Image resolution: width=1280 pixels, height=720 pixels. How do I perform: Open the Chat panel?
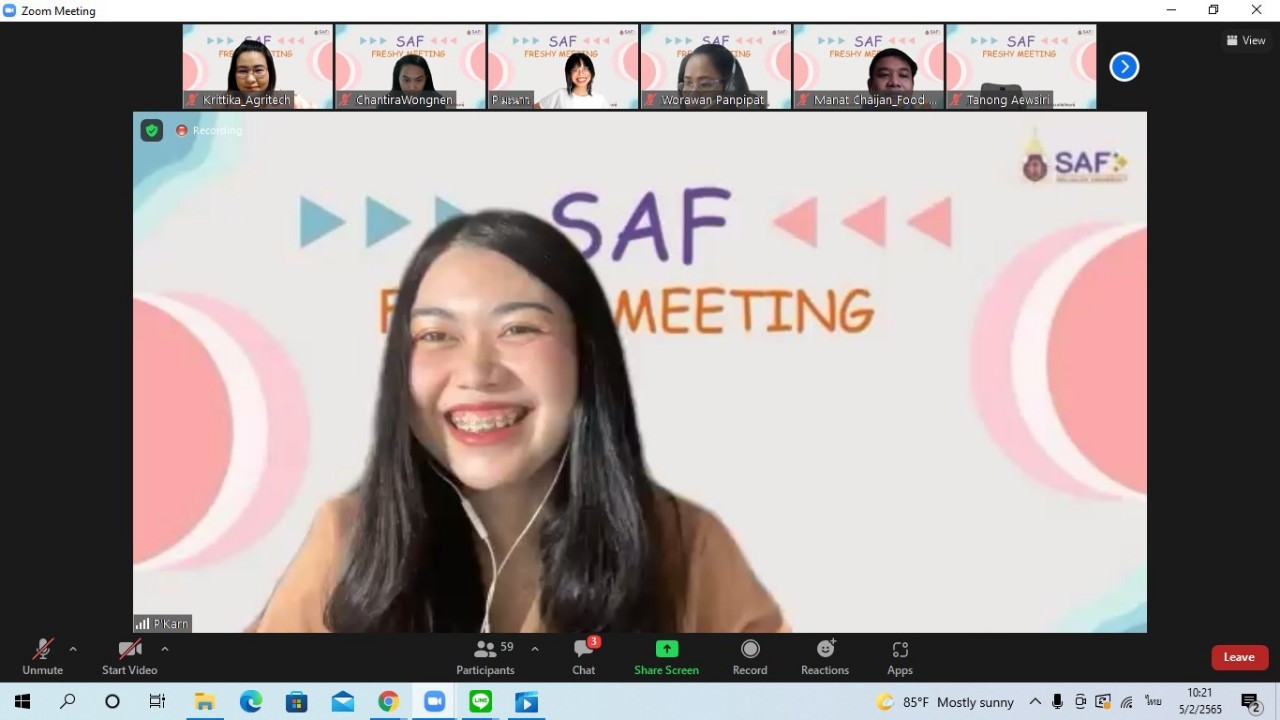[584, 657]
